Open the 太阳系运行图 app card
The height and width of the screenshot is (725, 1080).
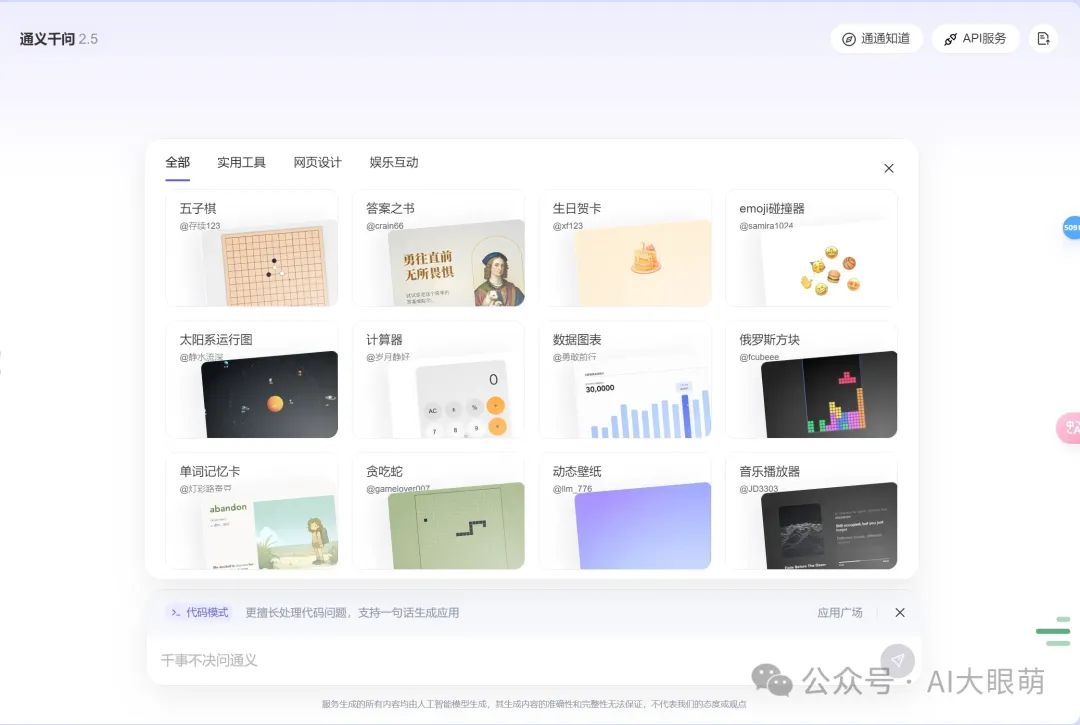click(x=252, y=379)
